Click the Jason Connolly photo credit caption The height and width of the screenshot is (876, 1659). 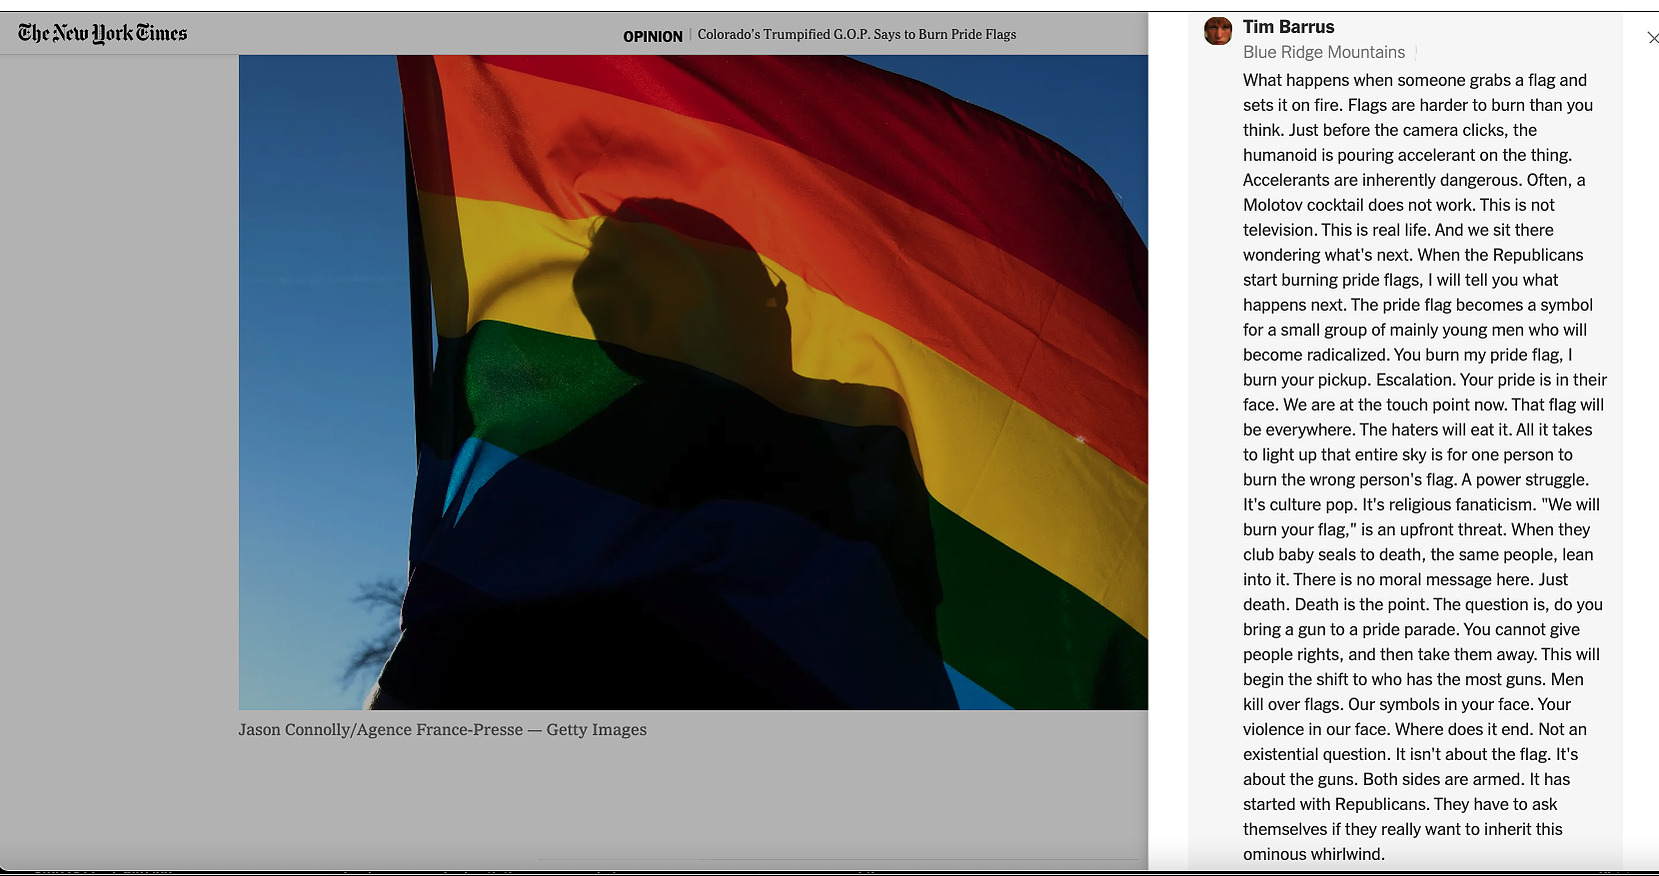click(x=442, y=730)
